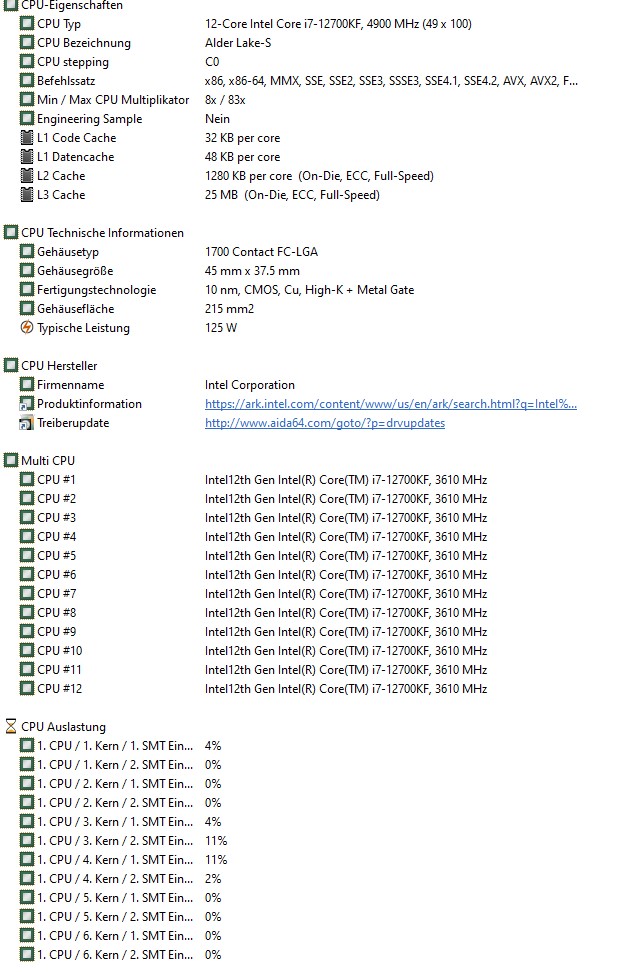Viewport: 637px width, 972px height.
Task: Select the Alder Lake-S value
Action: (238, 43)
